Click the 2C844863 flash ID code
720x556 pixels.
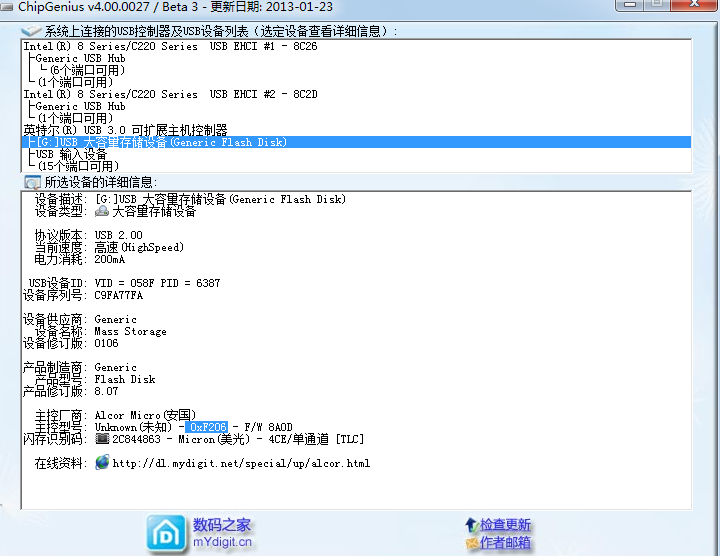(136, 439)
